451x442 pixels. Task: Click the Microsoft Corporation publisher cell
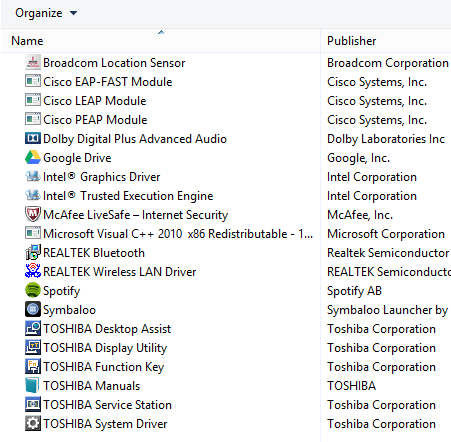pos(386,234)
